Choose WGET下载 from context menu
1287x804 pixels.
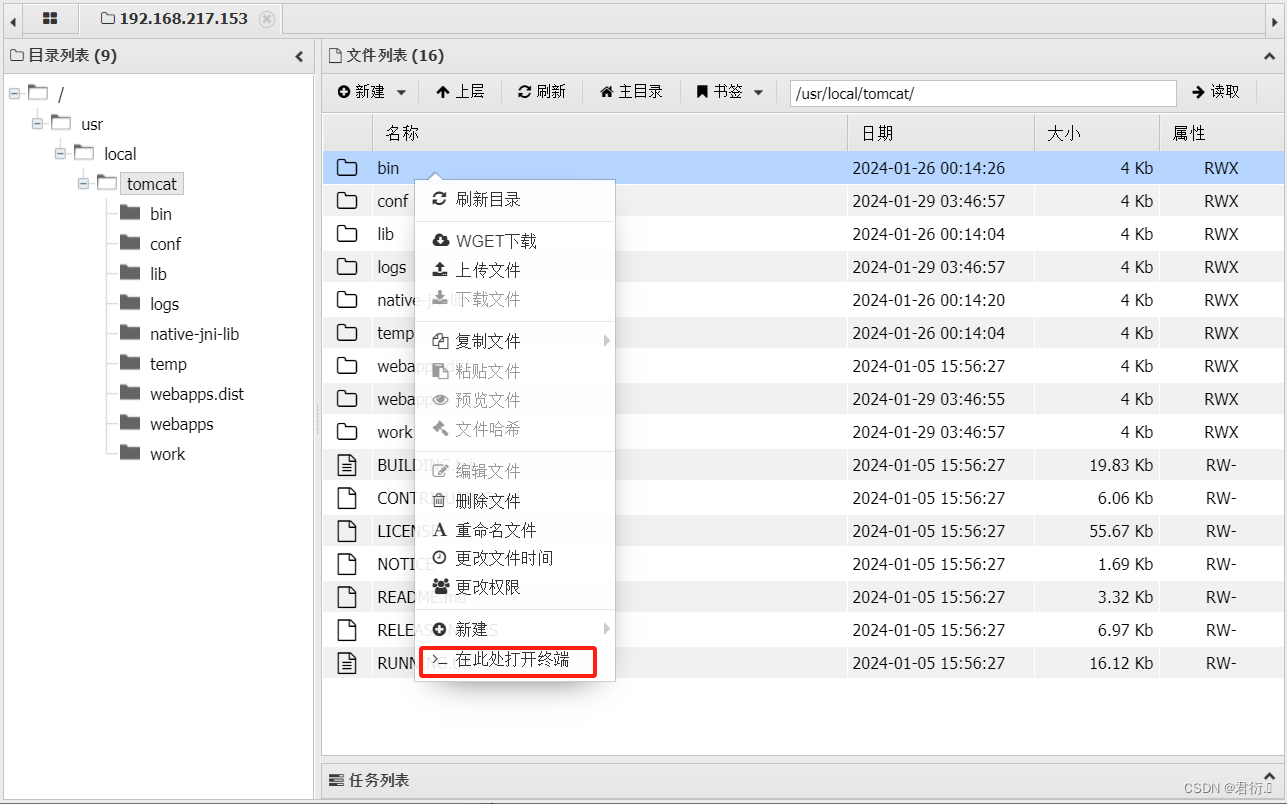click(515, 241)
